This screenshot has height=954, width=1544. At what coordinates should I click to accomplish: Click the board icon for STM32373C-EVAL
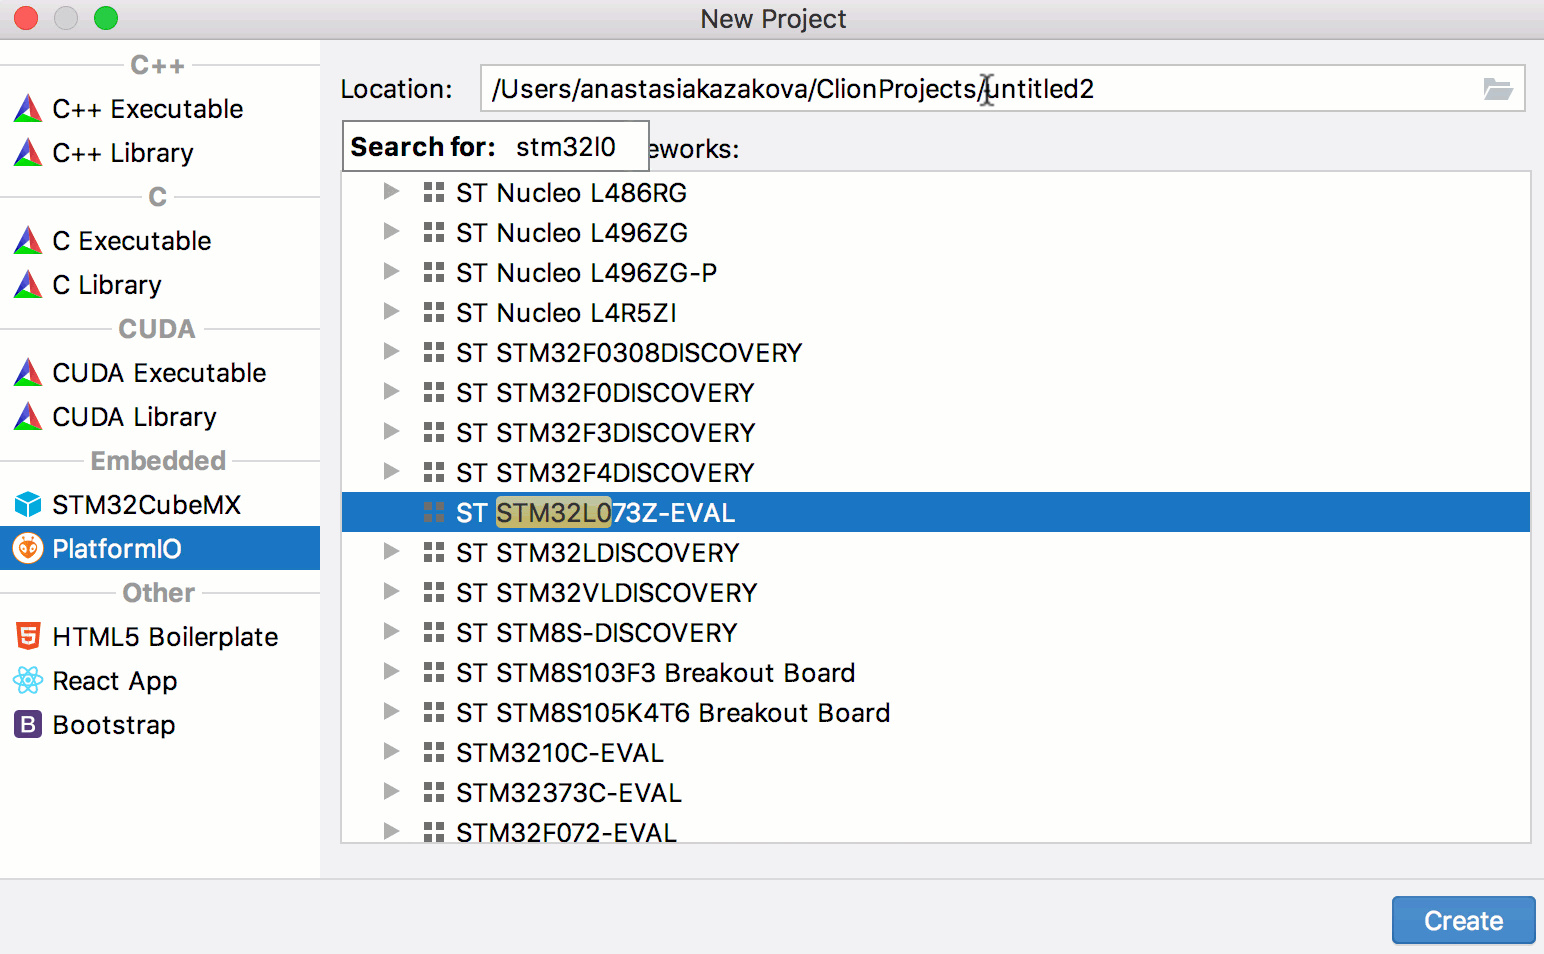point(433,792)
